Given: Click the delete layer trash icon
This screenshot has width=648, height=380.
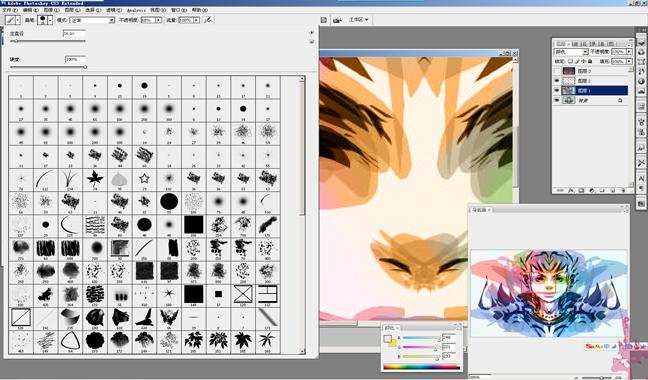Looking at the screenshot, I should [x=622, y=190].
